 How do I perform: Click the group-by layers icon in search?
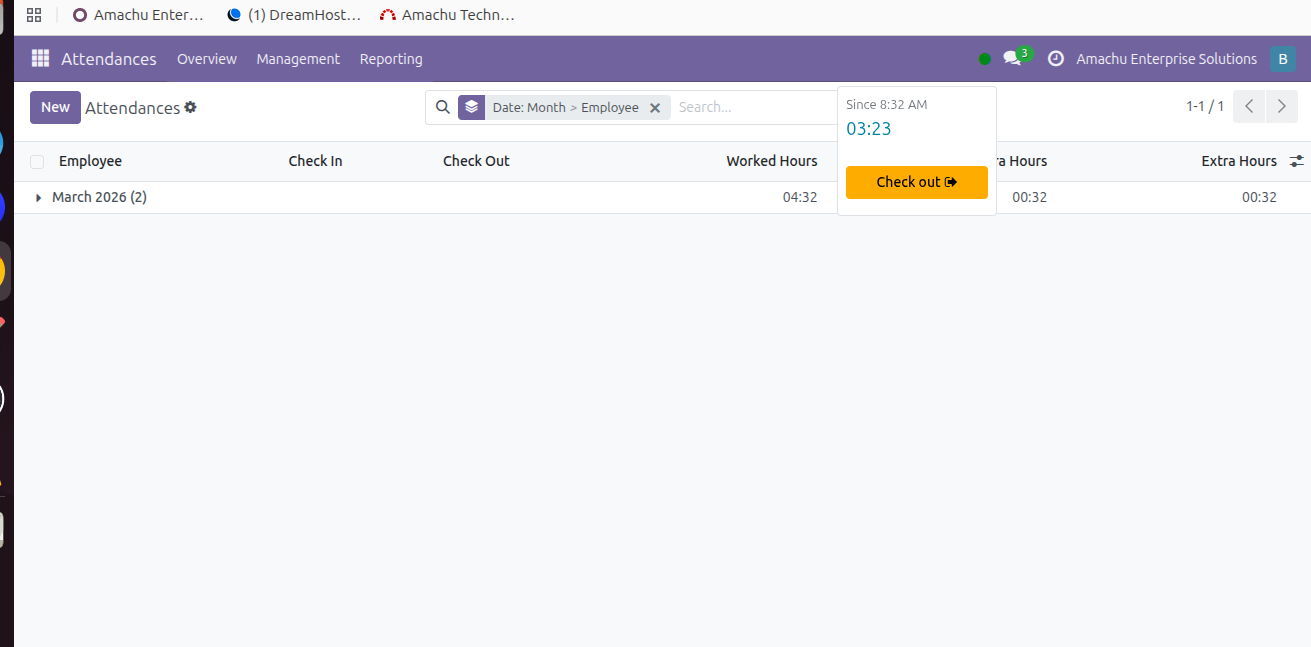click(x=472, y=107)
